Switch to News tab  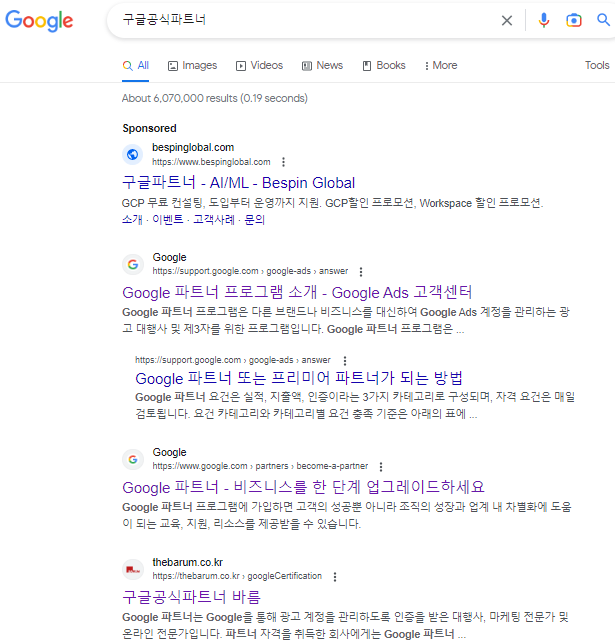322,65
